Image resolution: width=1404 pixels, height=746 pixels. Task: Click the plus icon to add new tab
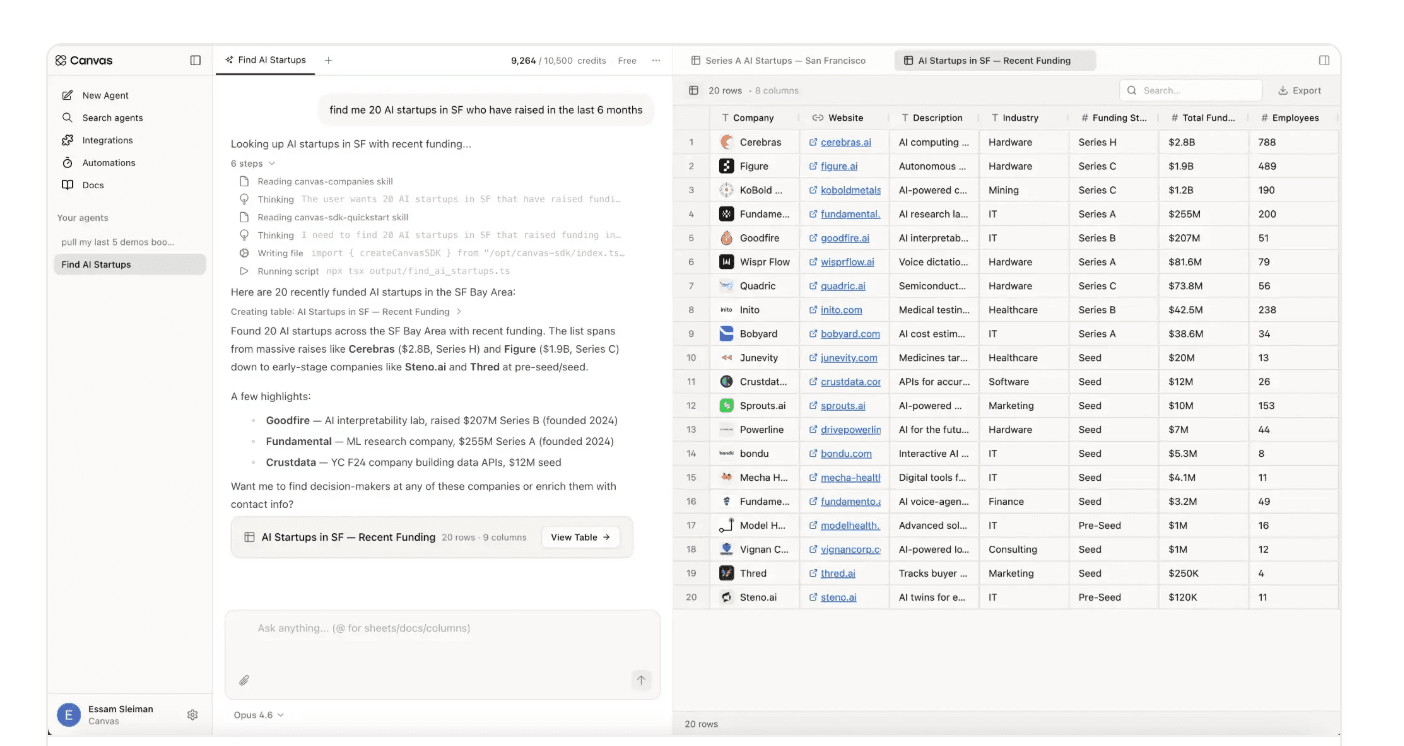point(328,60)
